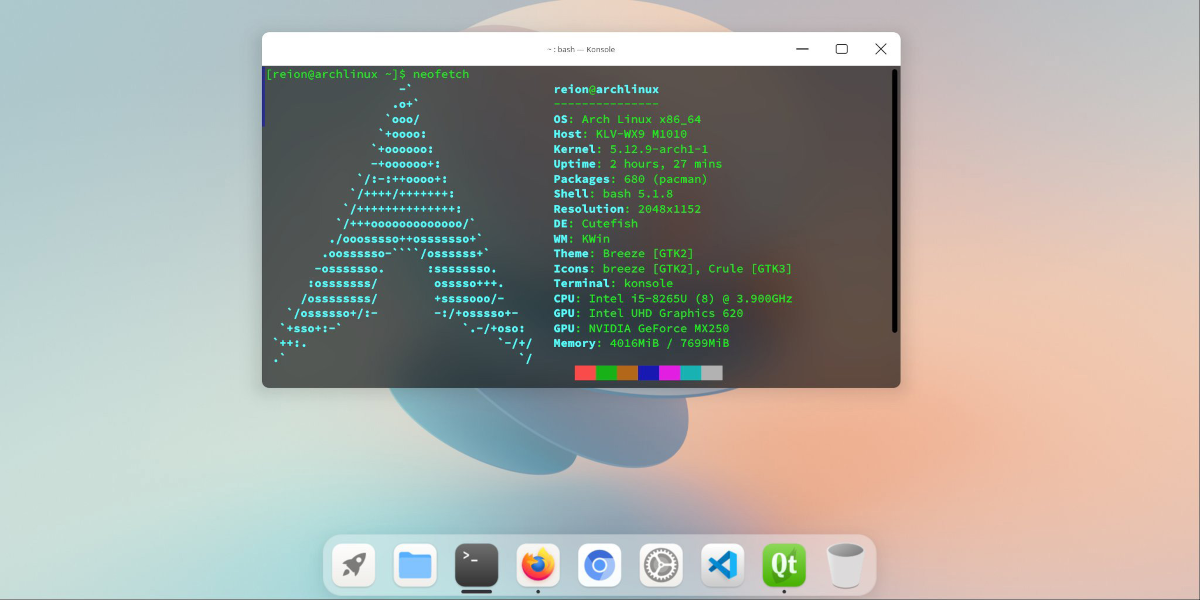
Task: Click the 'Theme: Breeze [GTK2]' line
Action: 624,254
